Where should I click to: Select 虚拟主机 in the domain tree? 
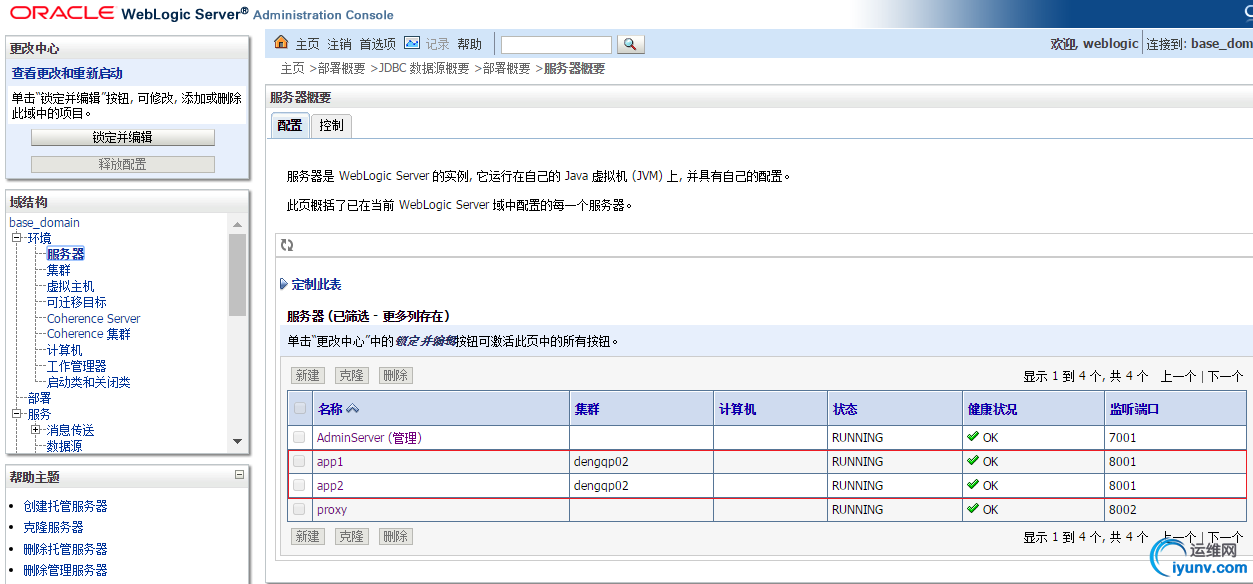click(x=71, y=286)
